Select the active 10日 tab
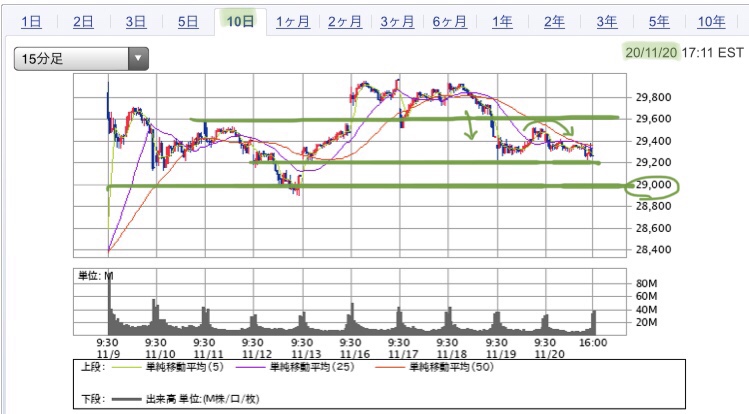 [240, 21]
